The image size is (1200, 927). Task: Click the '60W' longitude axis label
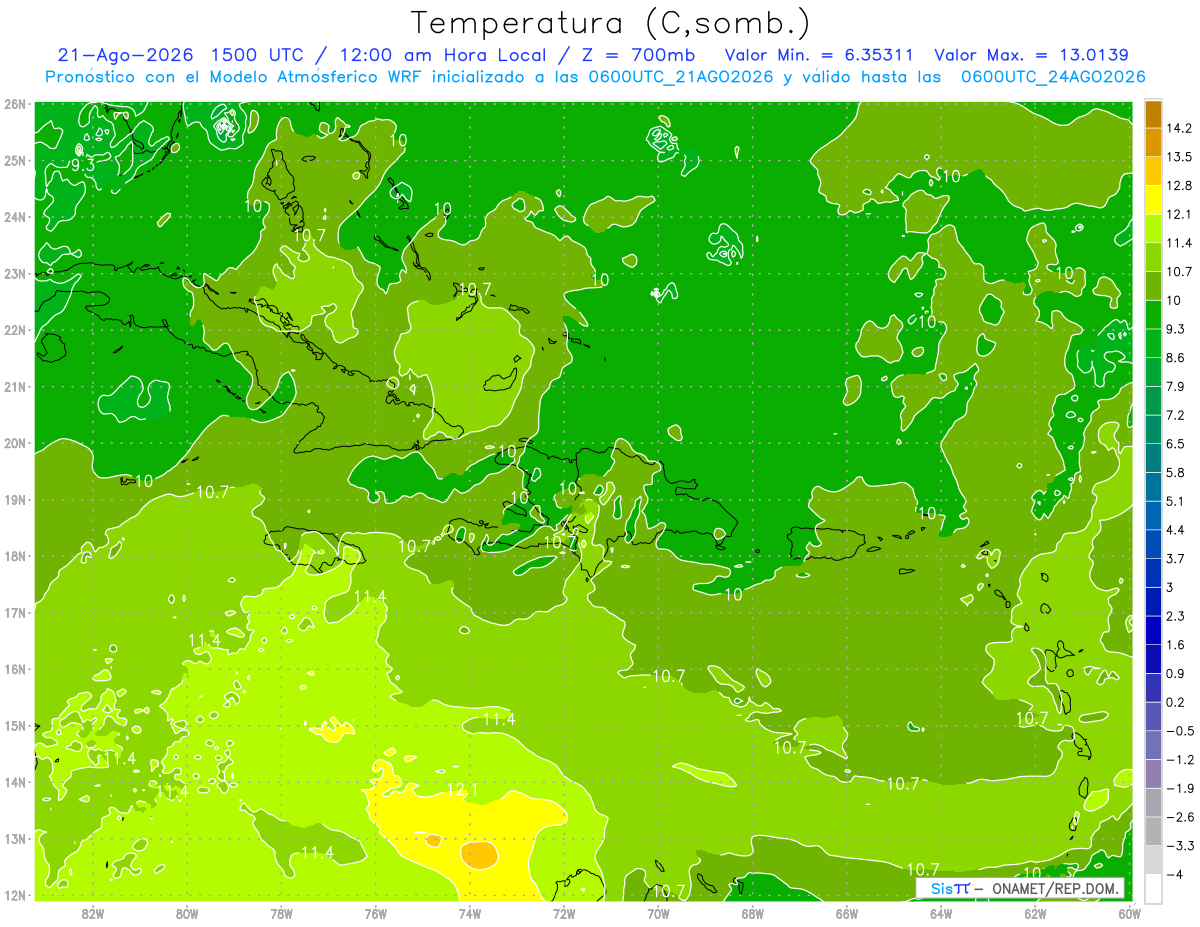(1130, 913)
